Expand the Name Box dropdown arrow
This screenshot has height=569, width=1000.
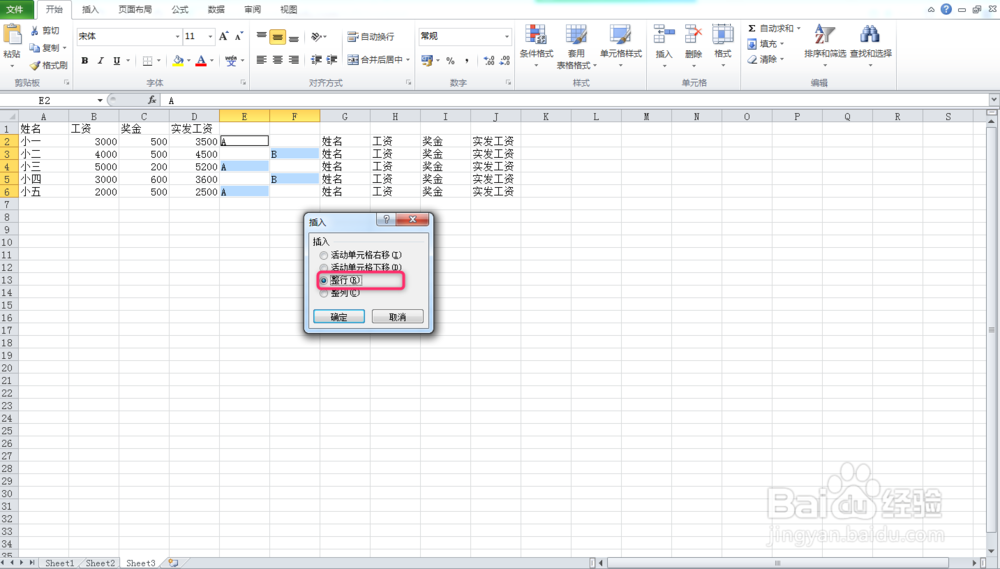100,100
